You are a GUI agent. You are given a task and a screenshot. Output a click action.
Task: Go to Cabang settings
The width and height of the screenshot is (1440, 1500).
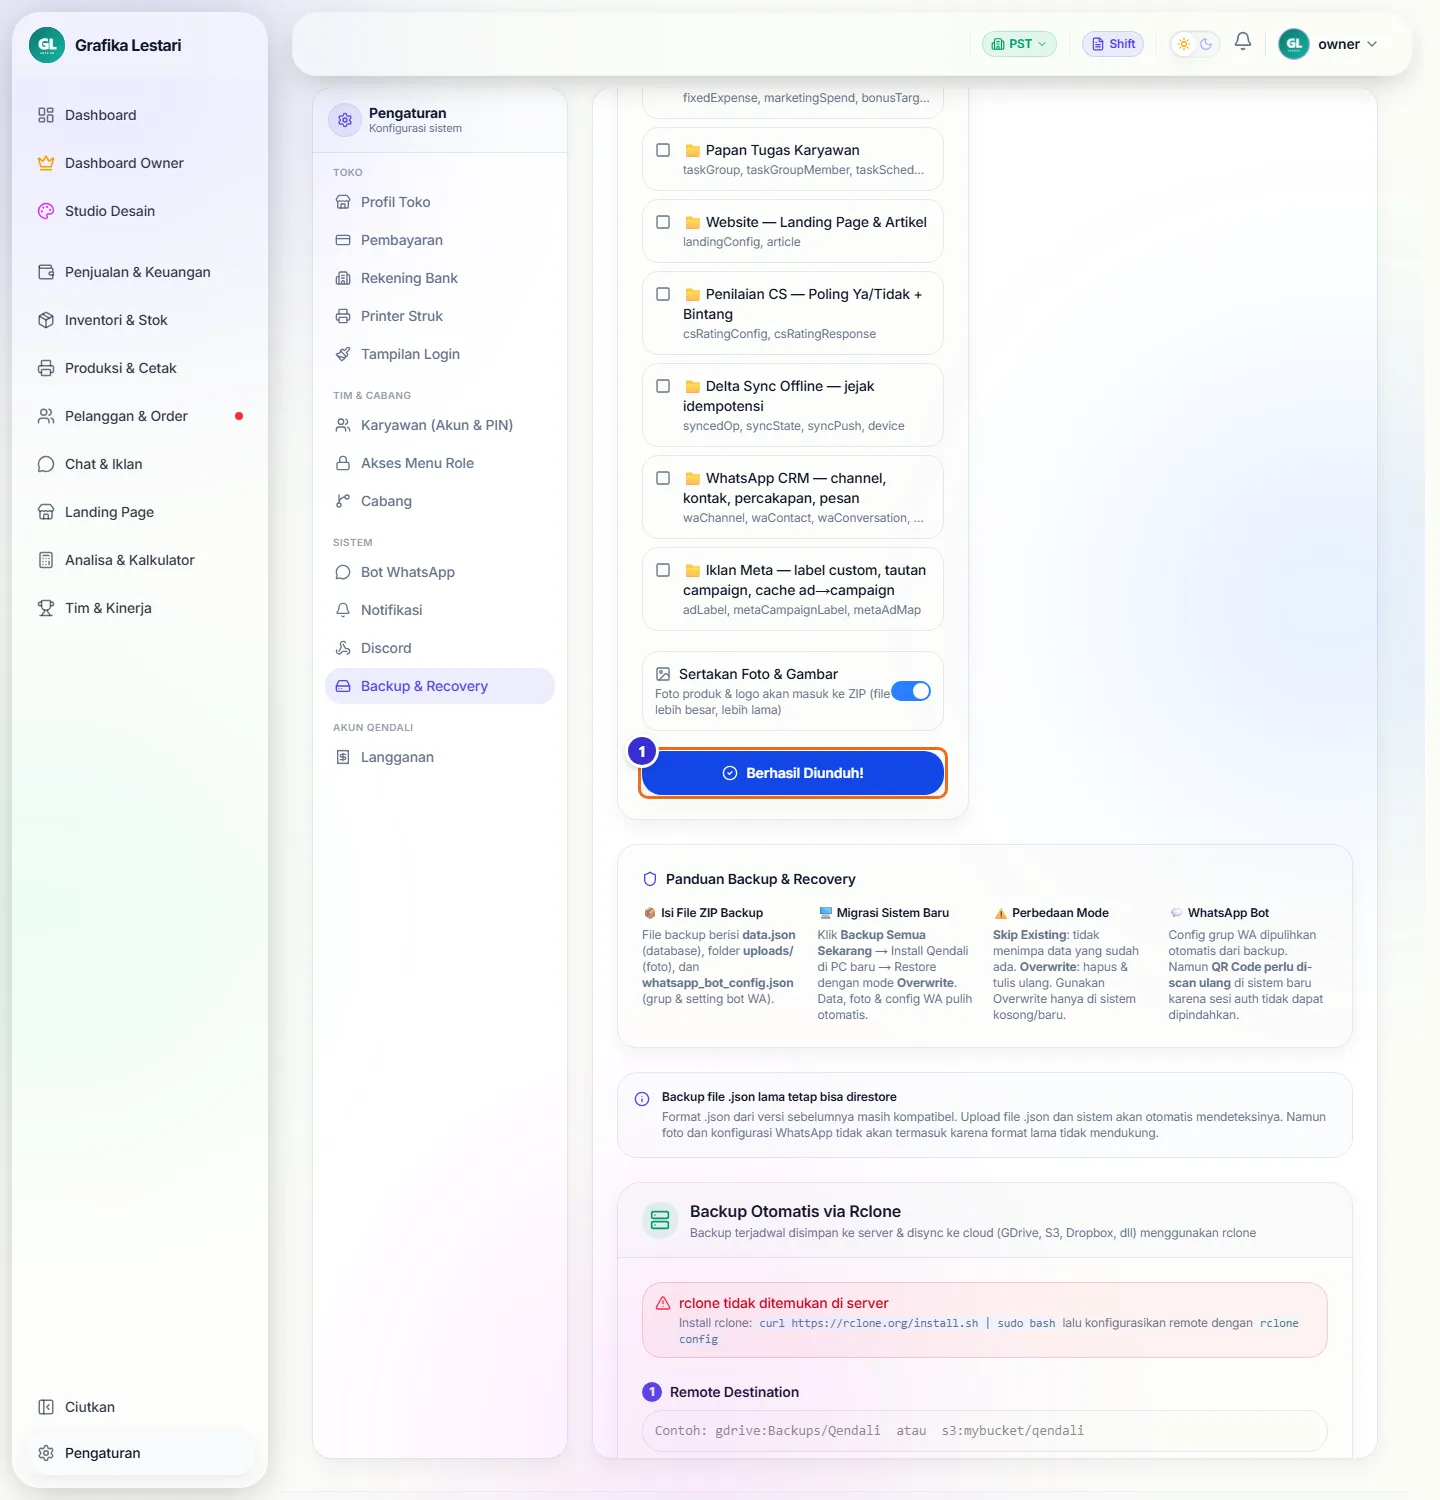click(x=440, y=501)
